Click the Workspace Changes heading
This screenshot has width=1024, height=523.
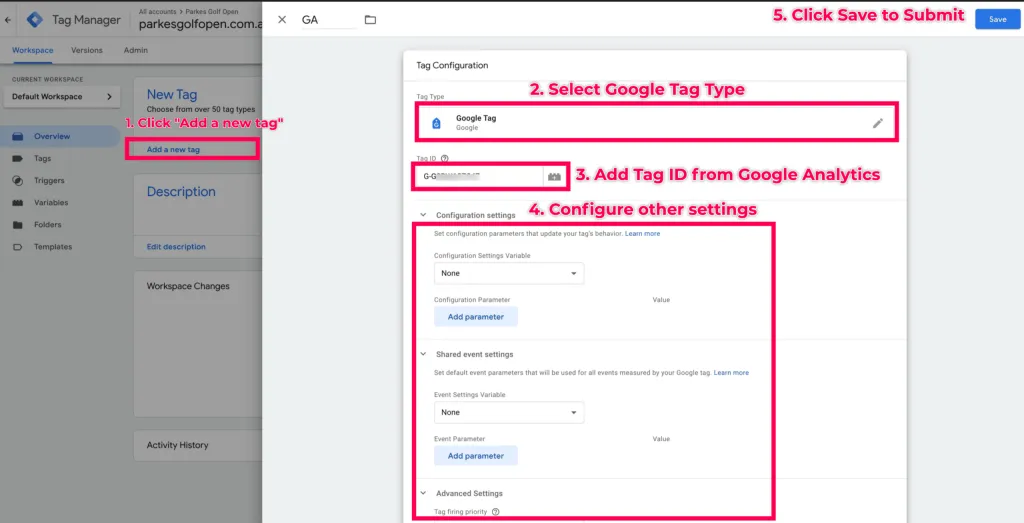click(188, 286)
